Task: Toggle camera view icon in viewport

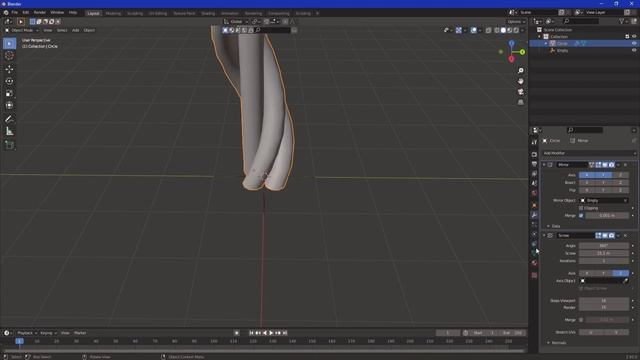Action: point(520,92)
